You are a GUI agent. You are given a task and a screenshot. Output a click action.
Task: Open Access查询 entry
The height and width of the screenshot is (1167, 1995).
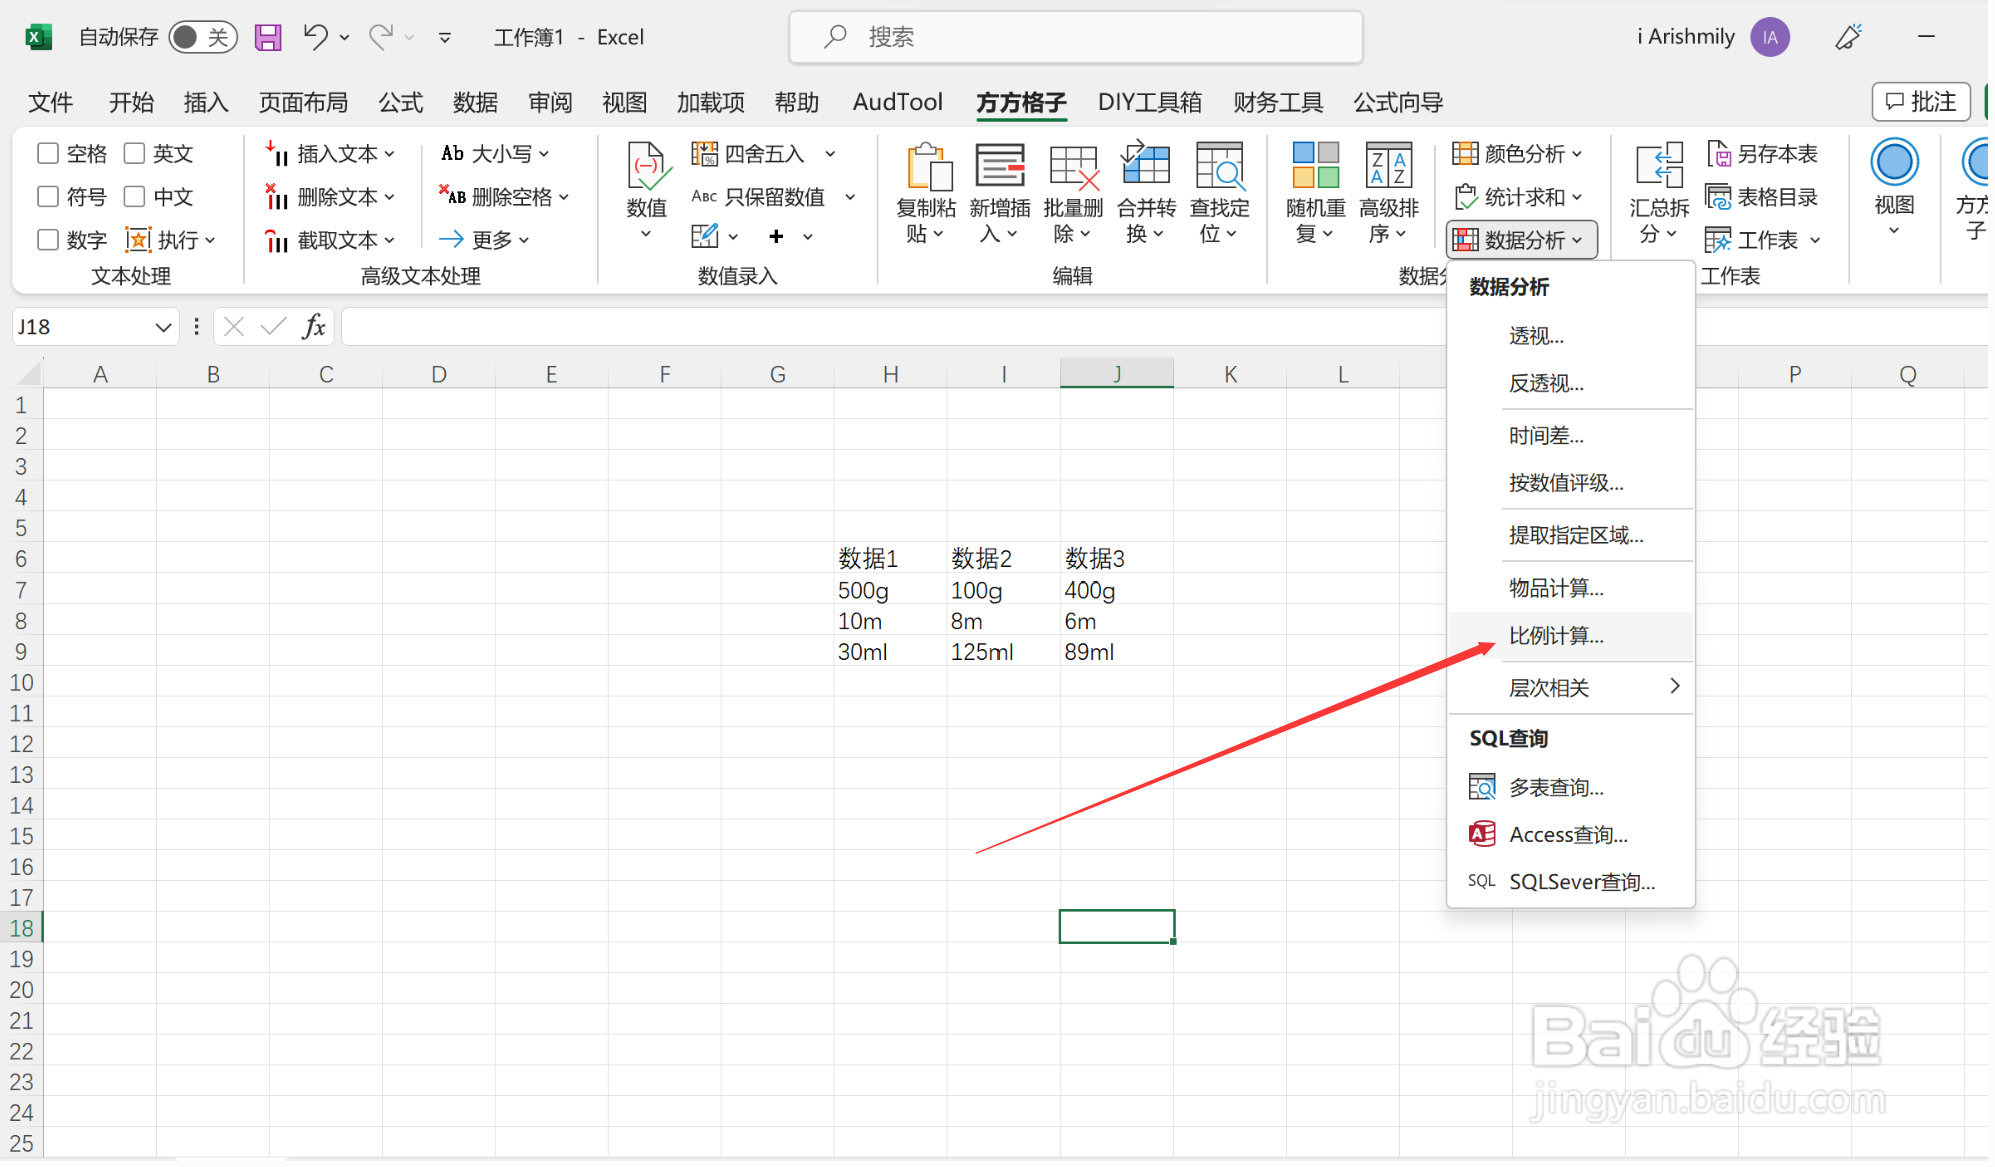1570,834
